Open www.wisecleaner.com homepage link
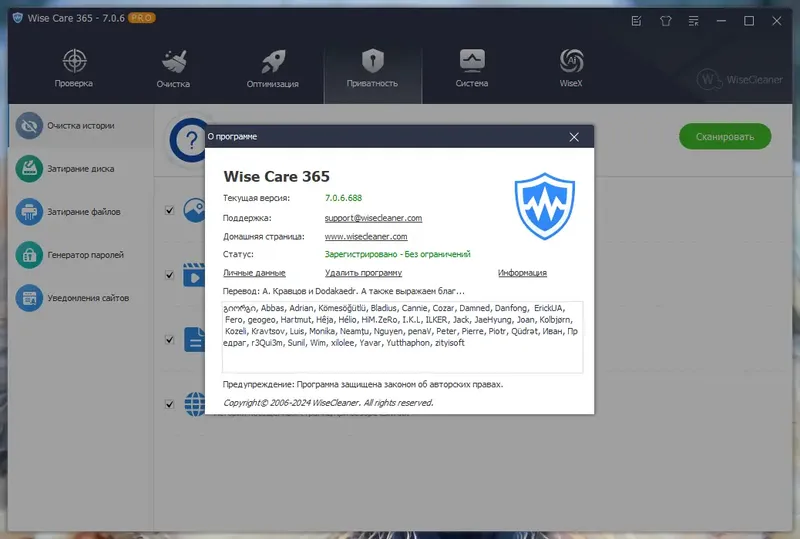This screenshot has width=800, height=539. [x=366, y=236]
